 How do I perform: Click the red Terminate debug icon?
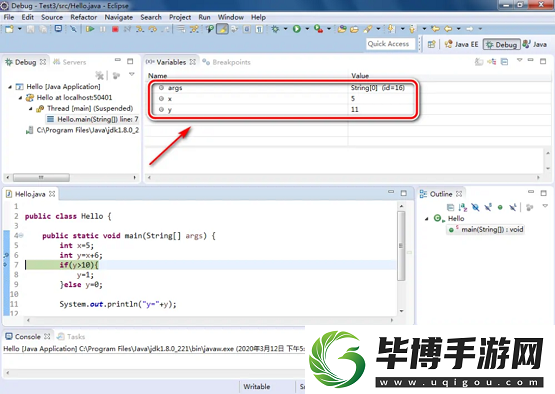[115, 29]
